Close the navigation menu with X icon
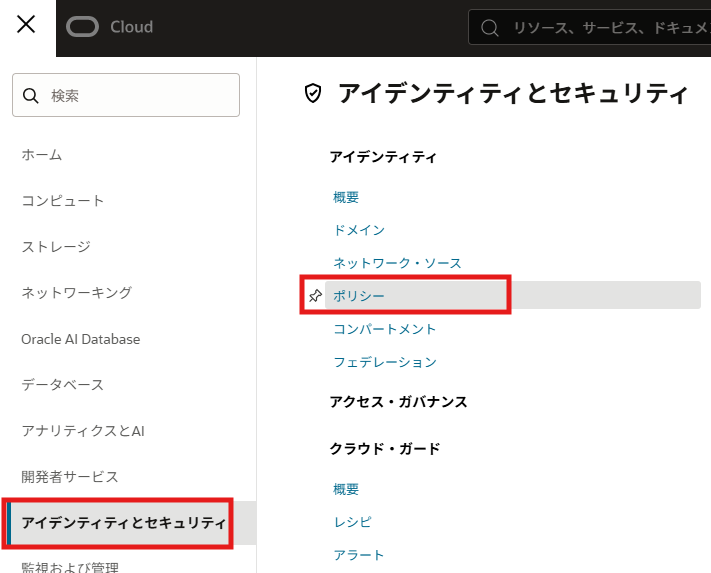The height and width of the screenshot is (573, 711). click(27, 25)
